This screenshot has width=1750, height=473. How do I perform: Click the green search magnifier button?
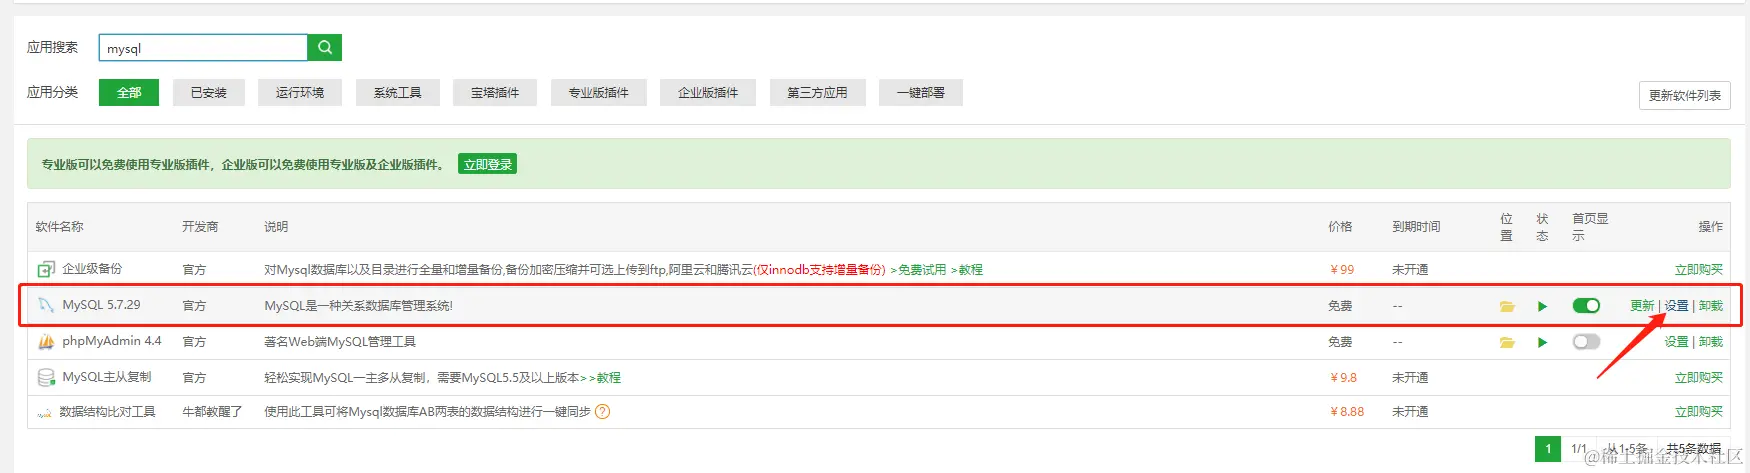[x=325, y=48]
